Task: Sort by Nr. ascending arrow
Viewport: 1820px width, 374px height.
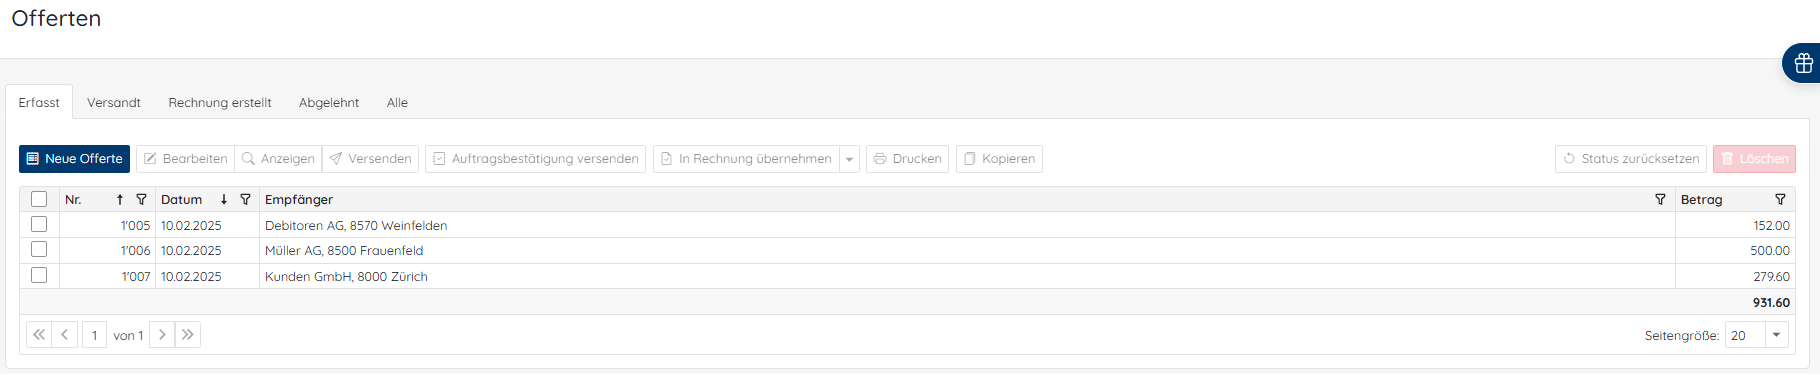Action: point(120,200)
